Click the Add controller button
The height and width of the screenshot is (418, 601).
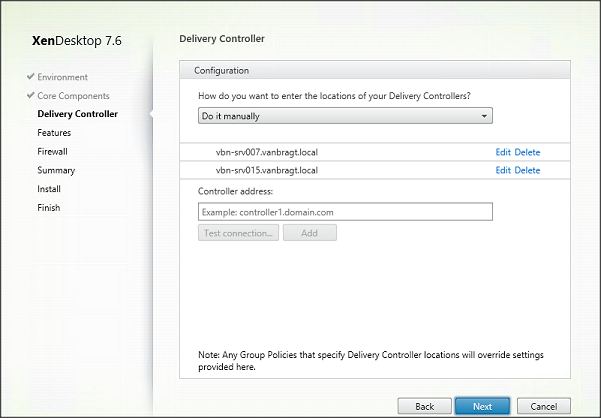[x=310, y=233]
